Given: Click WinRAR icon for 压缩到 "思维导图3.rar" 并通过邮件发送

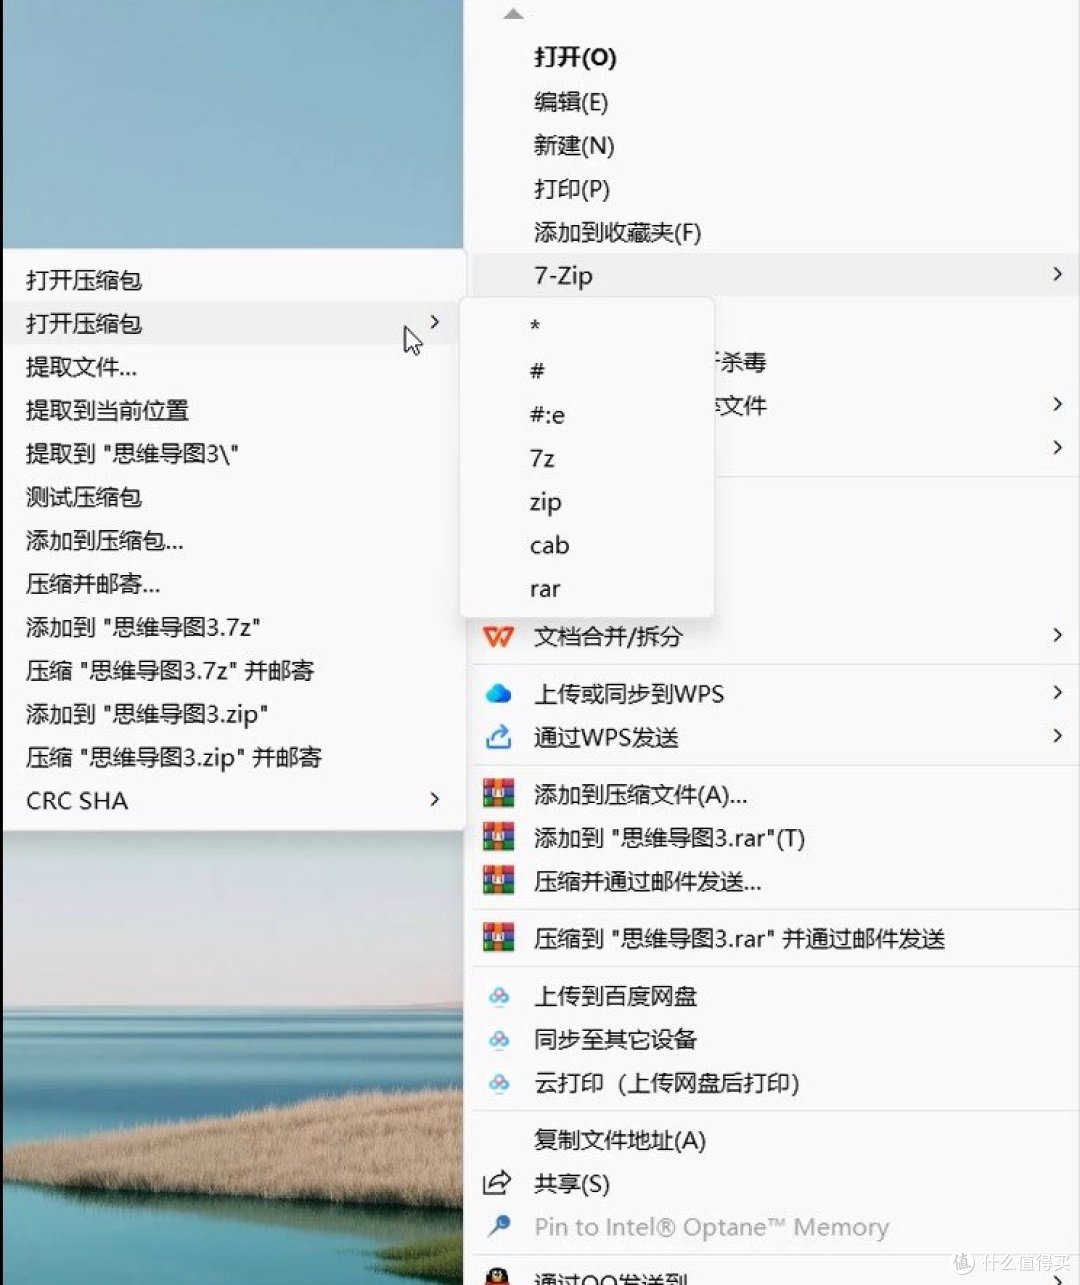Looking at the screenshot, I should point(498,938).
